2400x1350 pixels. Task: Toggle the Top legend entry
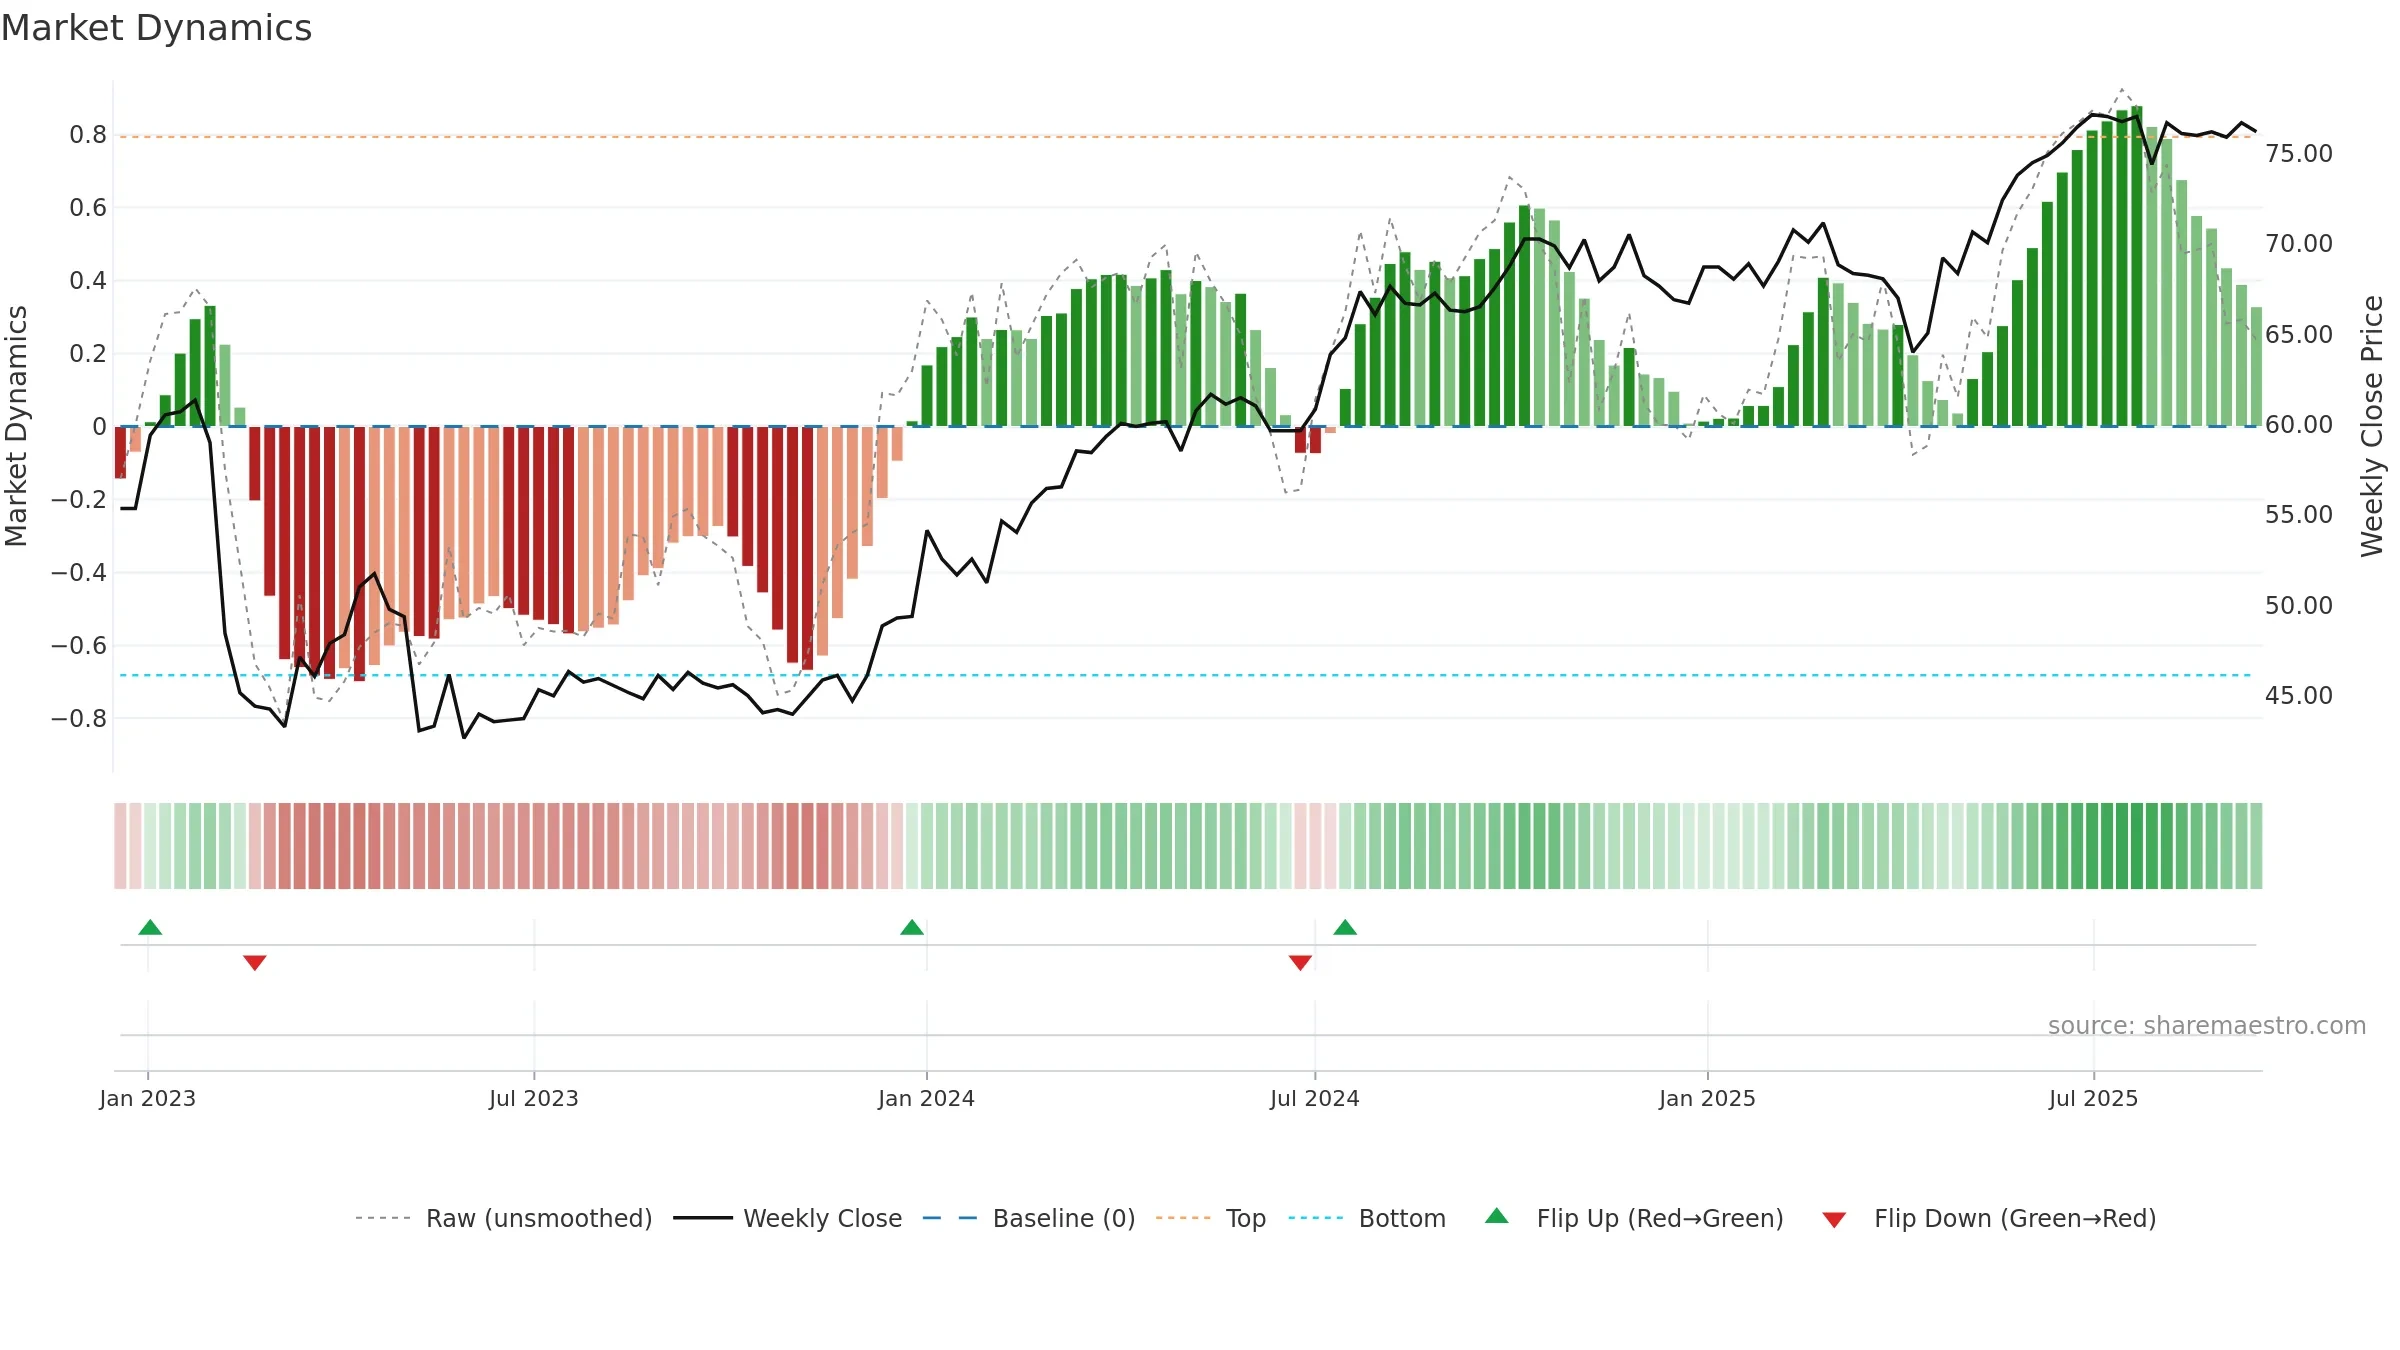pos(1210,1218)
